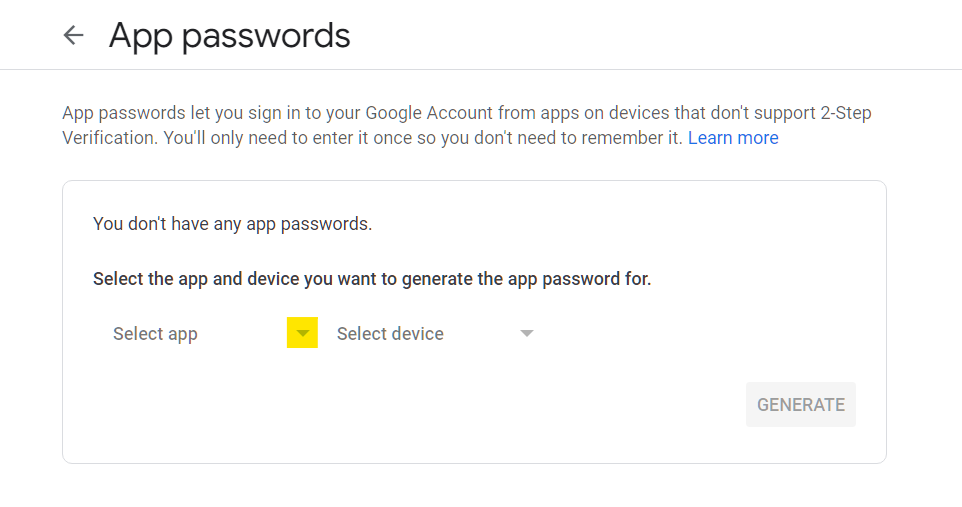Viewport: 962px width, 507px height.
Task: Click the grayed-out GENERATE button
Action: pos(801,404)
